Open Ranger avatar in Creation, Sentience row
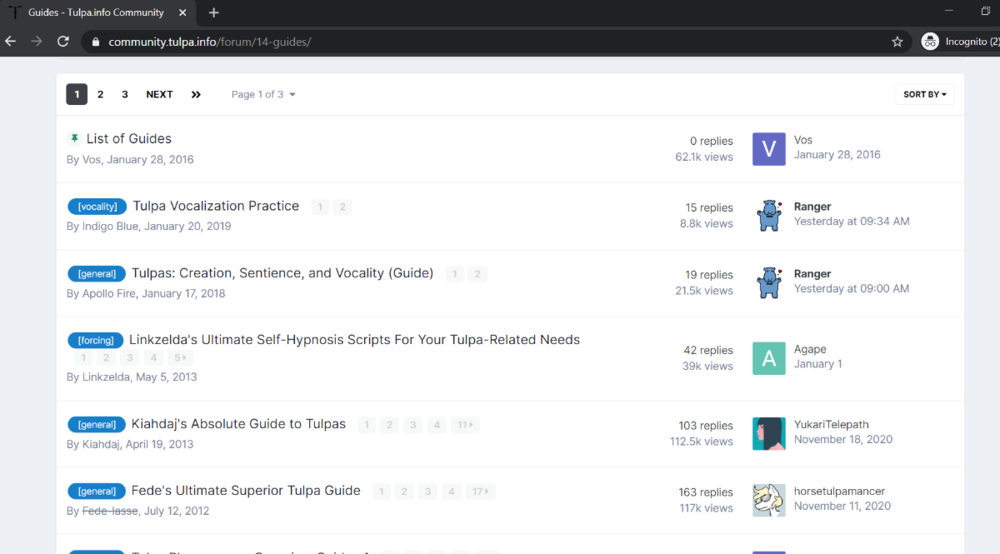 (768, 282)
